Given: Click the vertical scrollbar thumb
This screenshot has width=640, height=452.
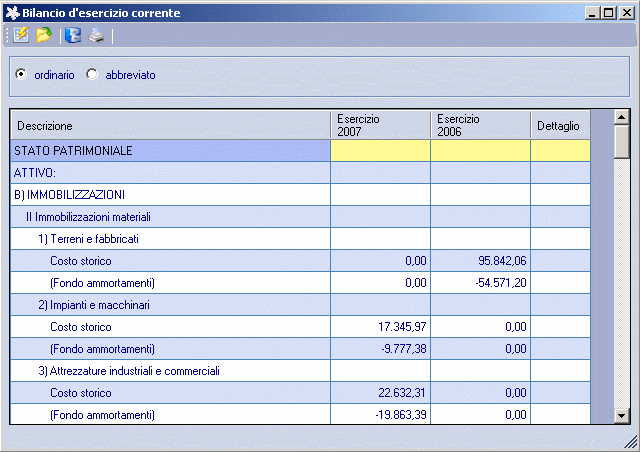Looking at the screenshot, I should coord(622,141).
